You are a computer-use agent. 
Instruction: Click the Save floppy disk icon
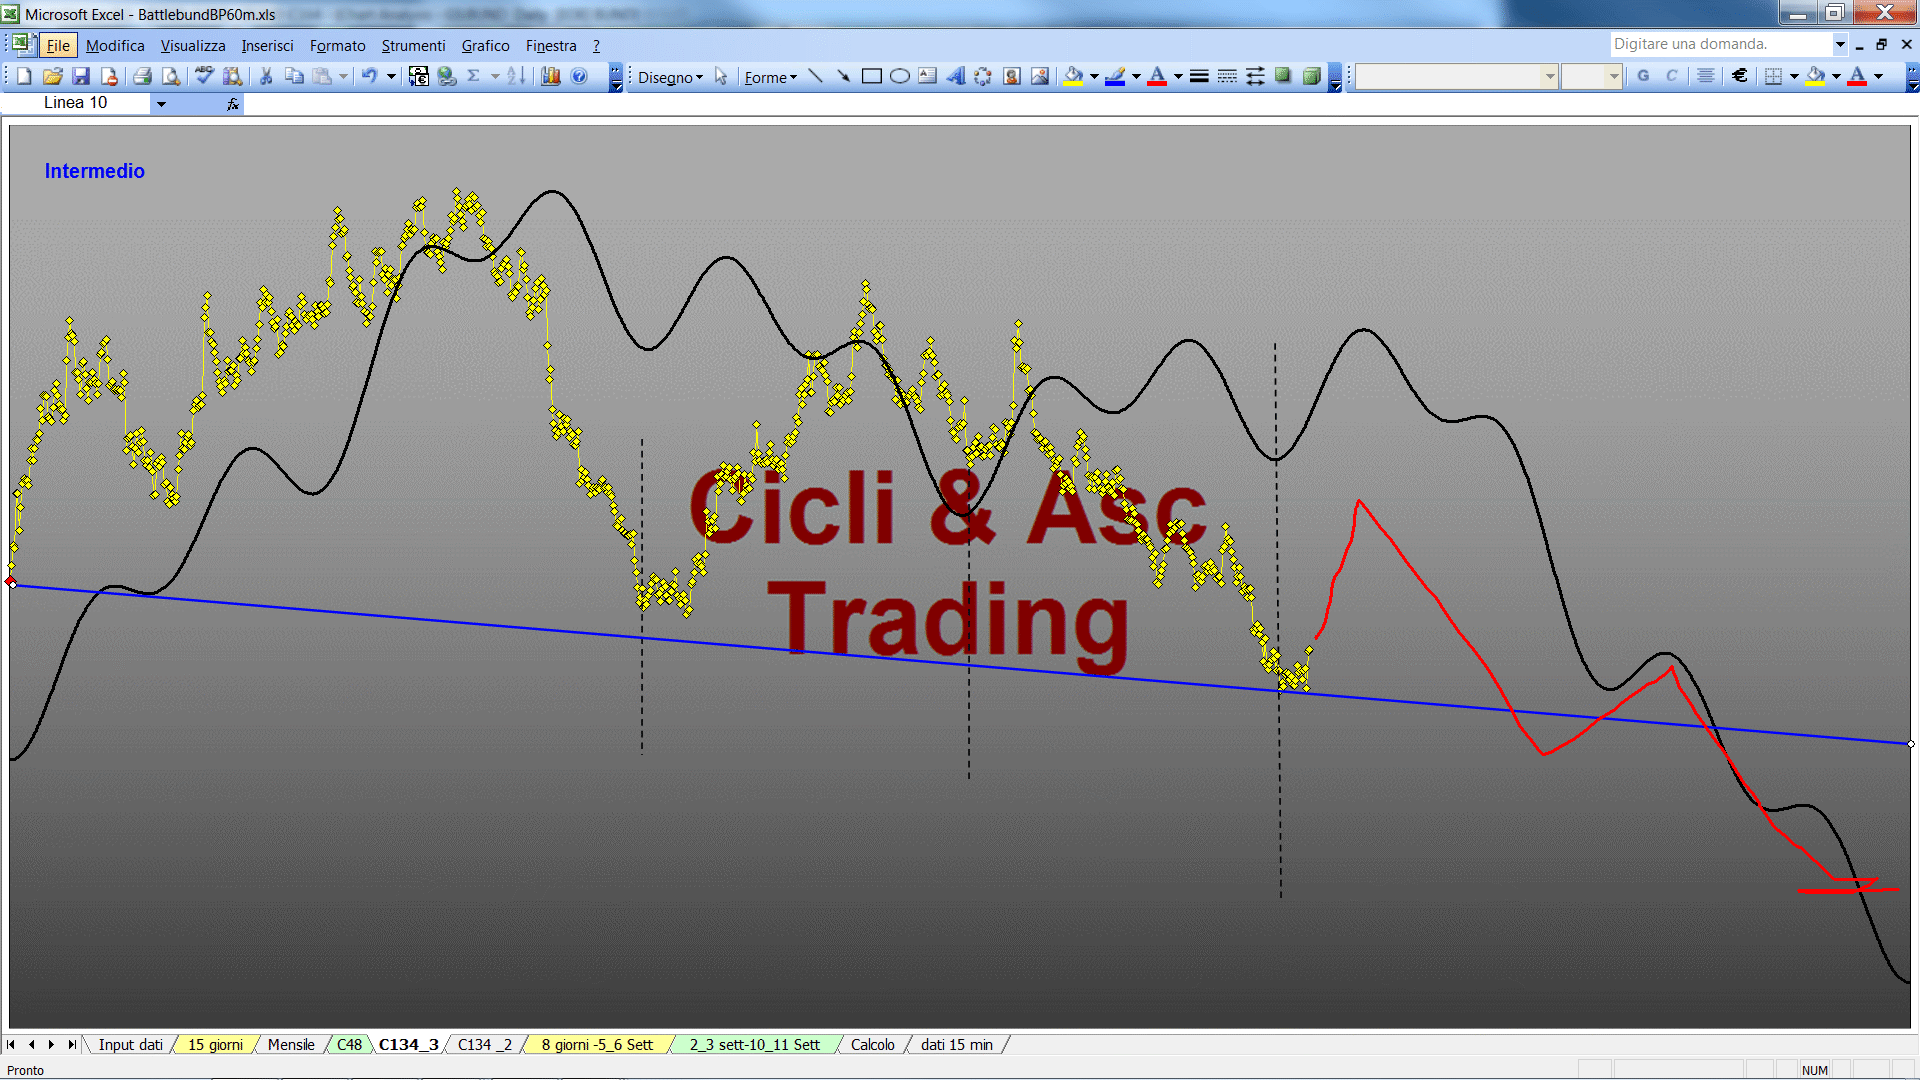tap(81, 76)
